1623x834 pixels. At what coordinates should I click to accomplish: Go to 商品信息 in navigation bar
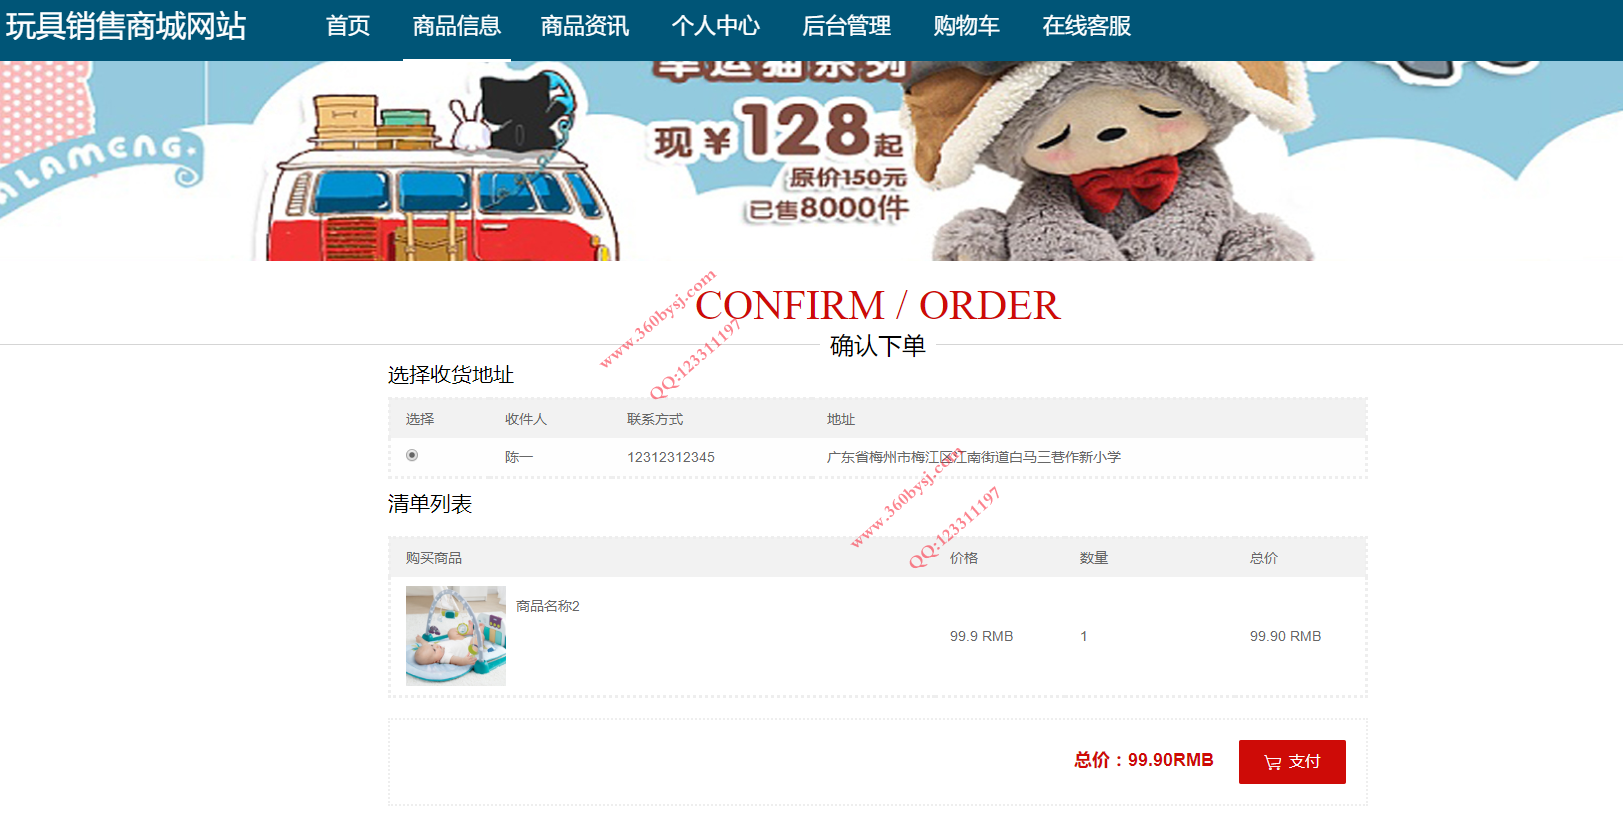click(457, 26)
